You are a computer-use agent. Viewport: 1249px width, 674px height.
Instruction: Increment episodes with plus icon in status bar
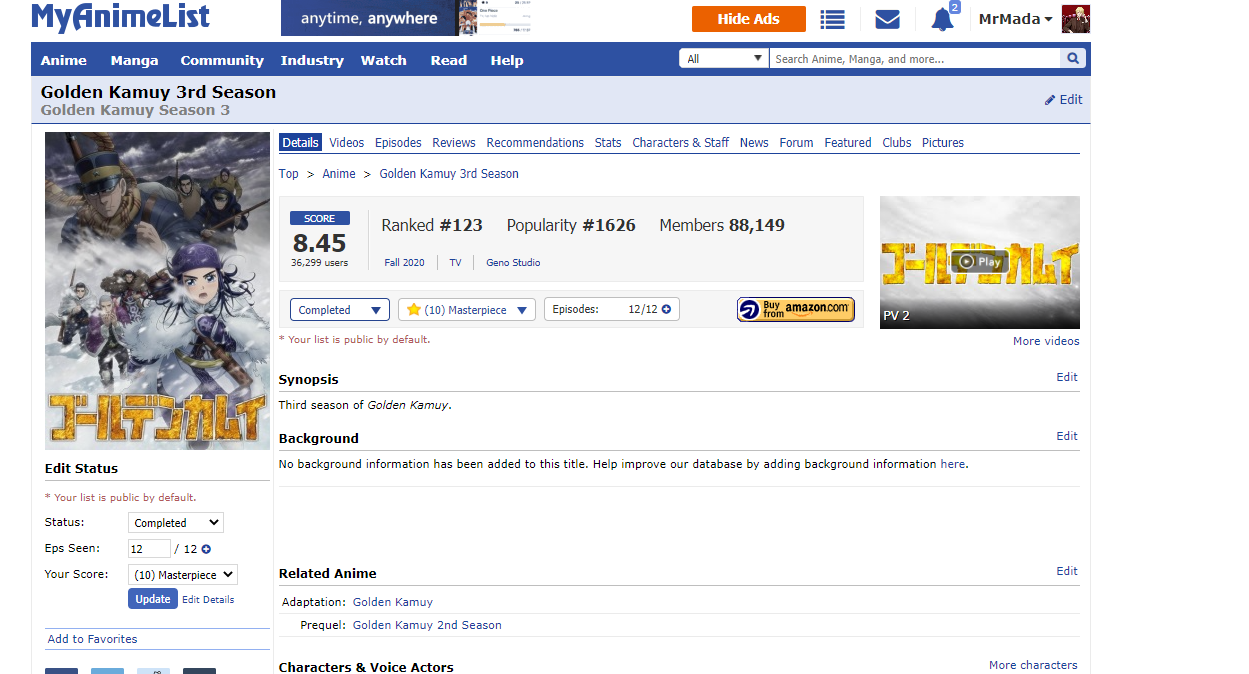(x=666, y=310)
